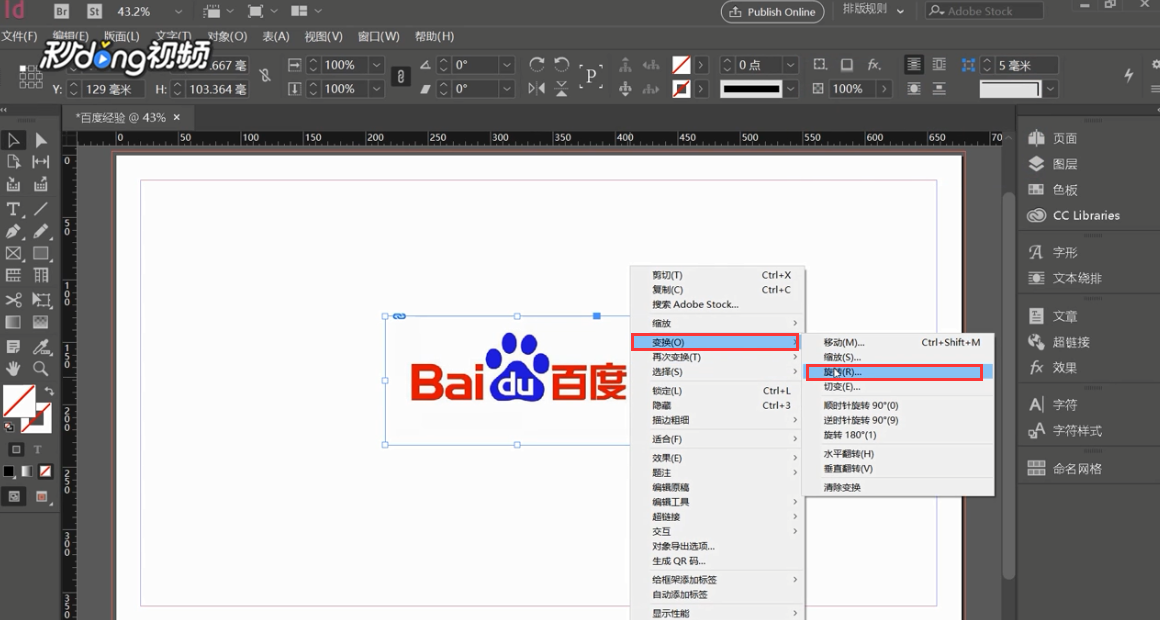Rotate 90° clockwise from control bar
This screenshot has width=1160, height=620.
pos(537,65)
